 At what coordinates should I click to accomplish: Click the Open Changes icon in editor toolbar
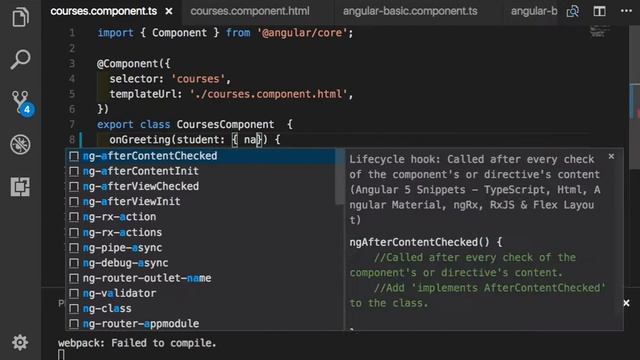pos(573,11)
